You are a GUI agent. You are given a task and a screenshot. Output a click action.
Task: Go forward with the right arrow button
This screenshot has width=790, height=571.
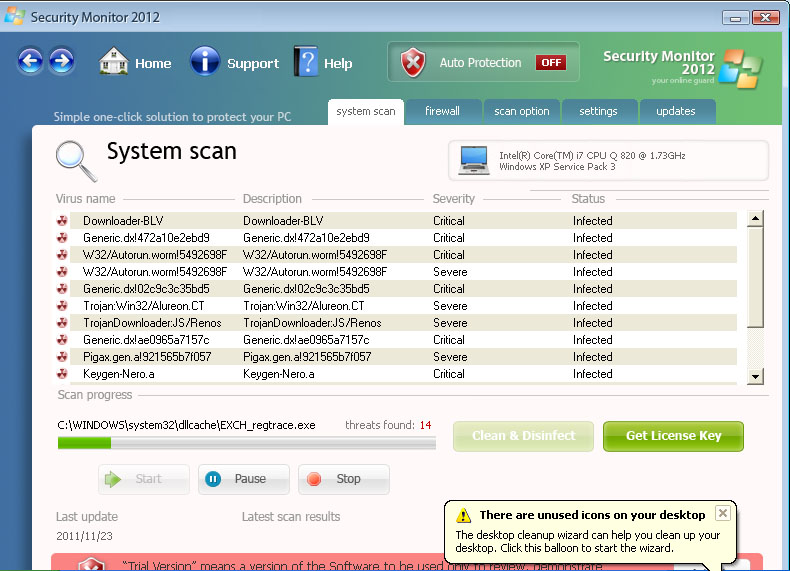(x=61, y=61)
